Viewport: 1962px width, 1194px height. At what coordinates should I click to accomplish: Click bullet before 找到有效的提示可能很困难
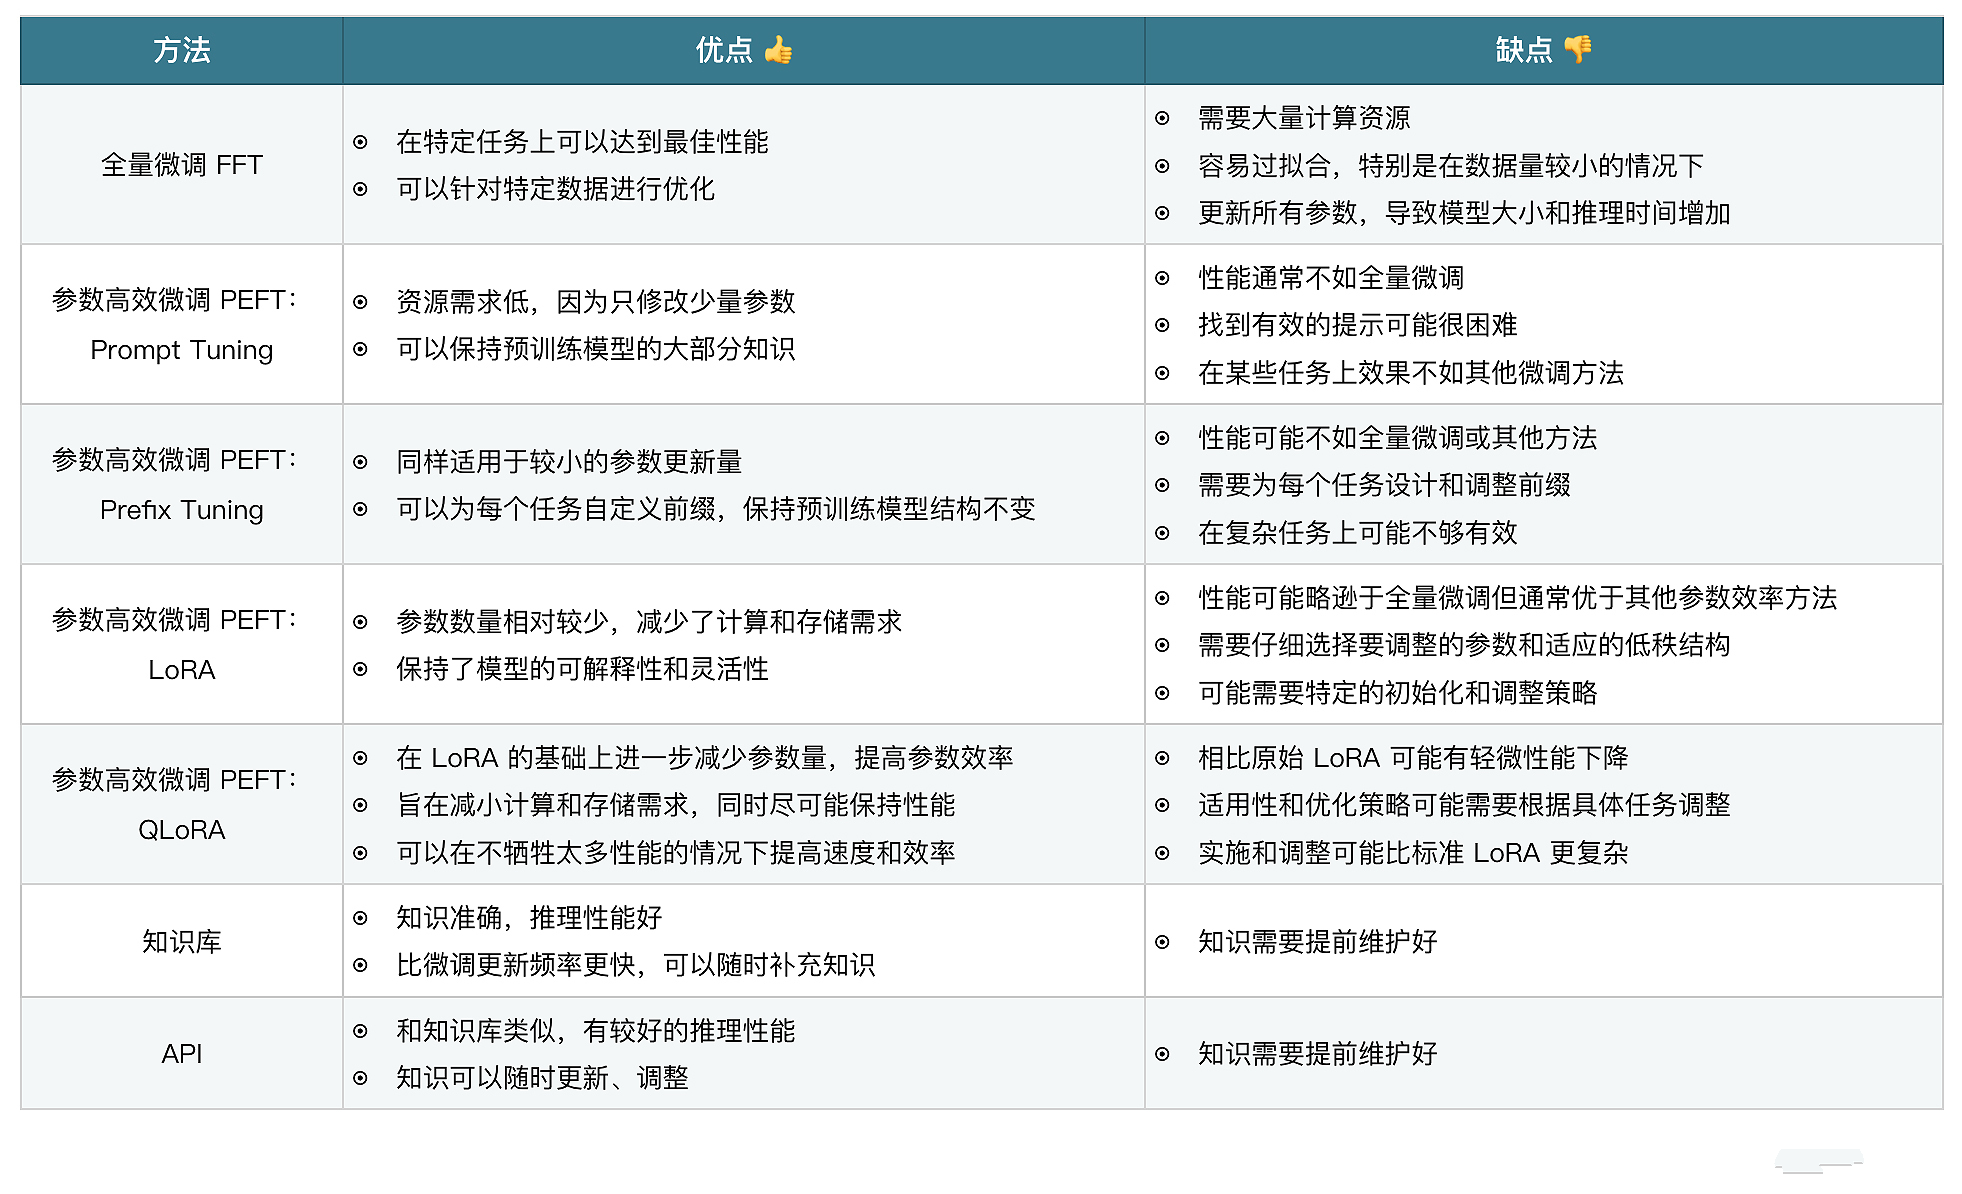pyautogui.click(x=1162, y=325)
